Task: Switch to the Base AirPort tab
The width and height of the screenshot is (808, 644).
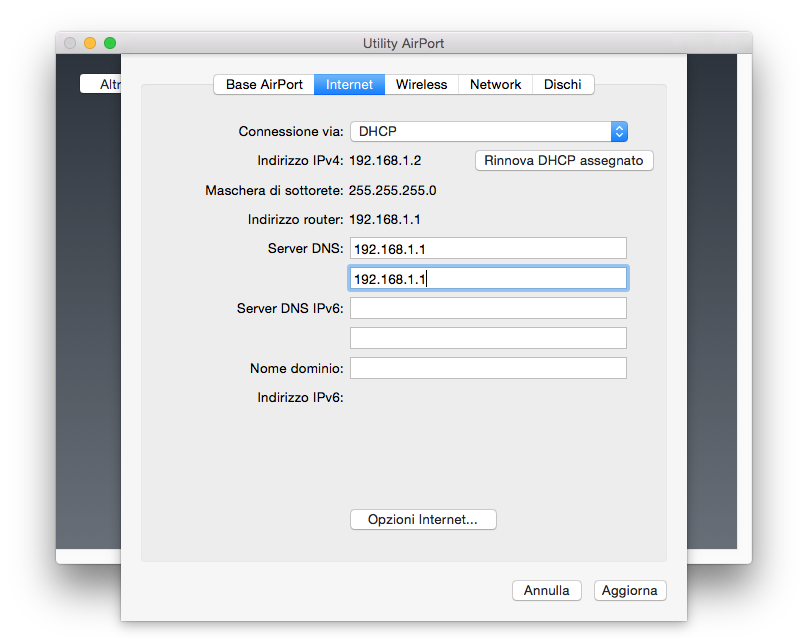Action: pyautogui.click(x=264, y=84)
